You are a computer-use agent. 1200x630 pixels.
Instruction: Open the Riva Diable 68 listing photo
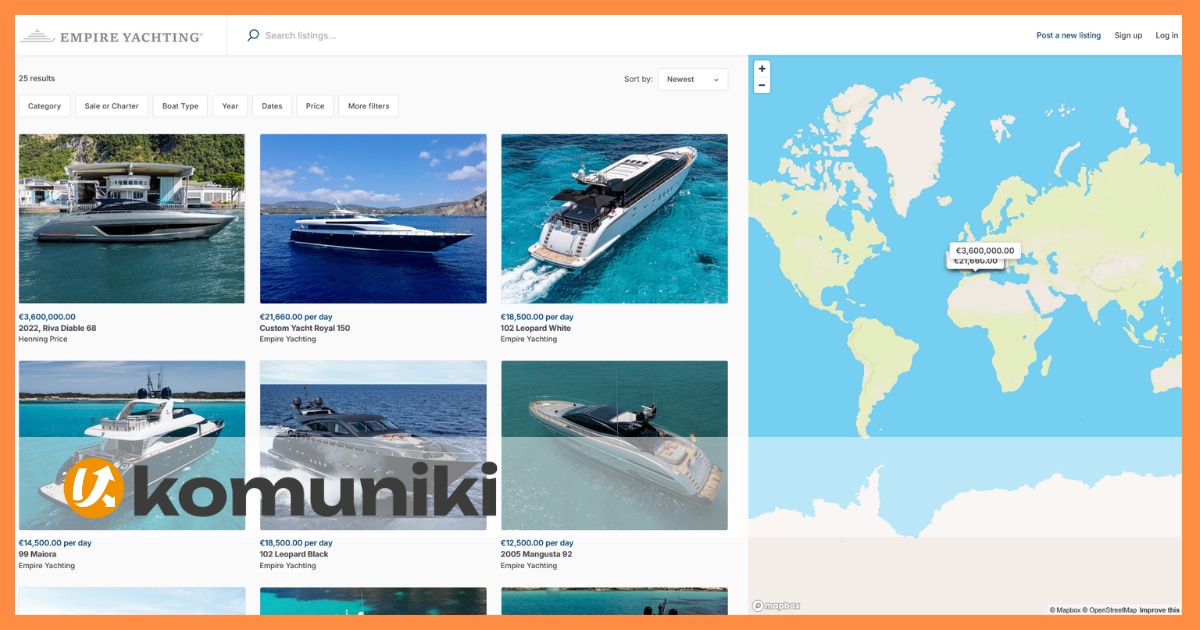click(132, 219)
